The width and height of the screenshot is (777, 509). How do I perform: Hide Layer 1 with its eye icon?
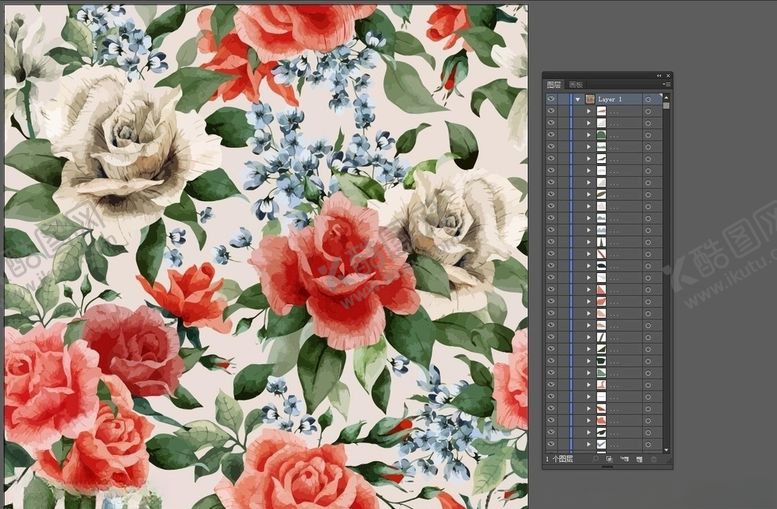point(551,99)
